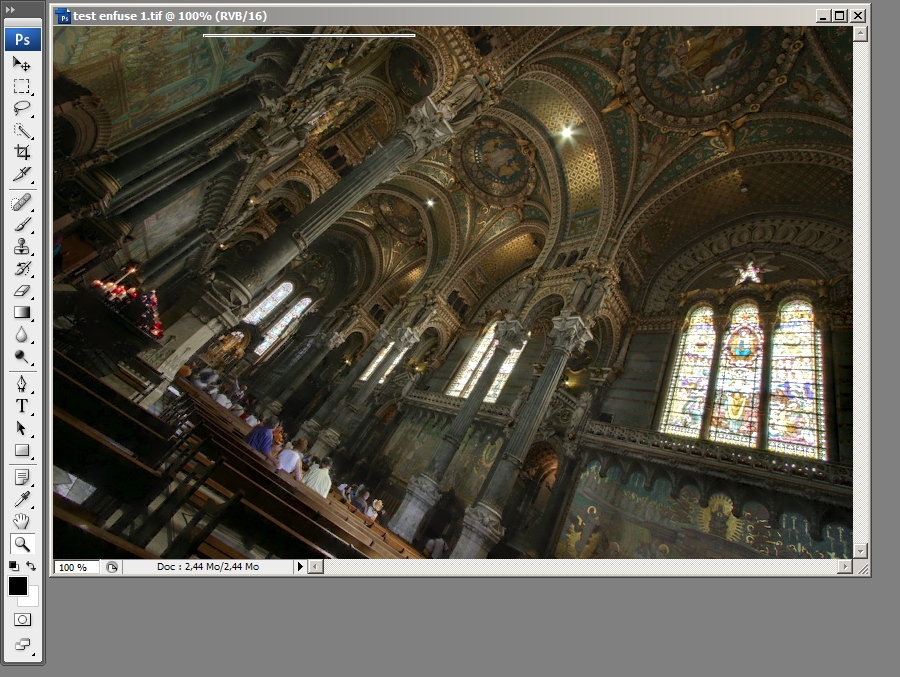Open the foreground color picker
The width and height of the screenshot is (900, 677).
pyautogui.click(x=18, y=586)
